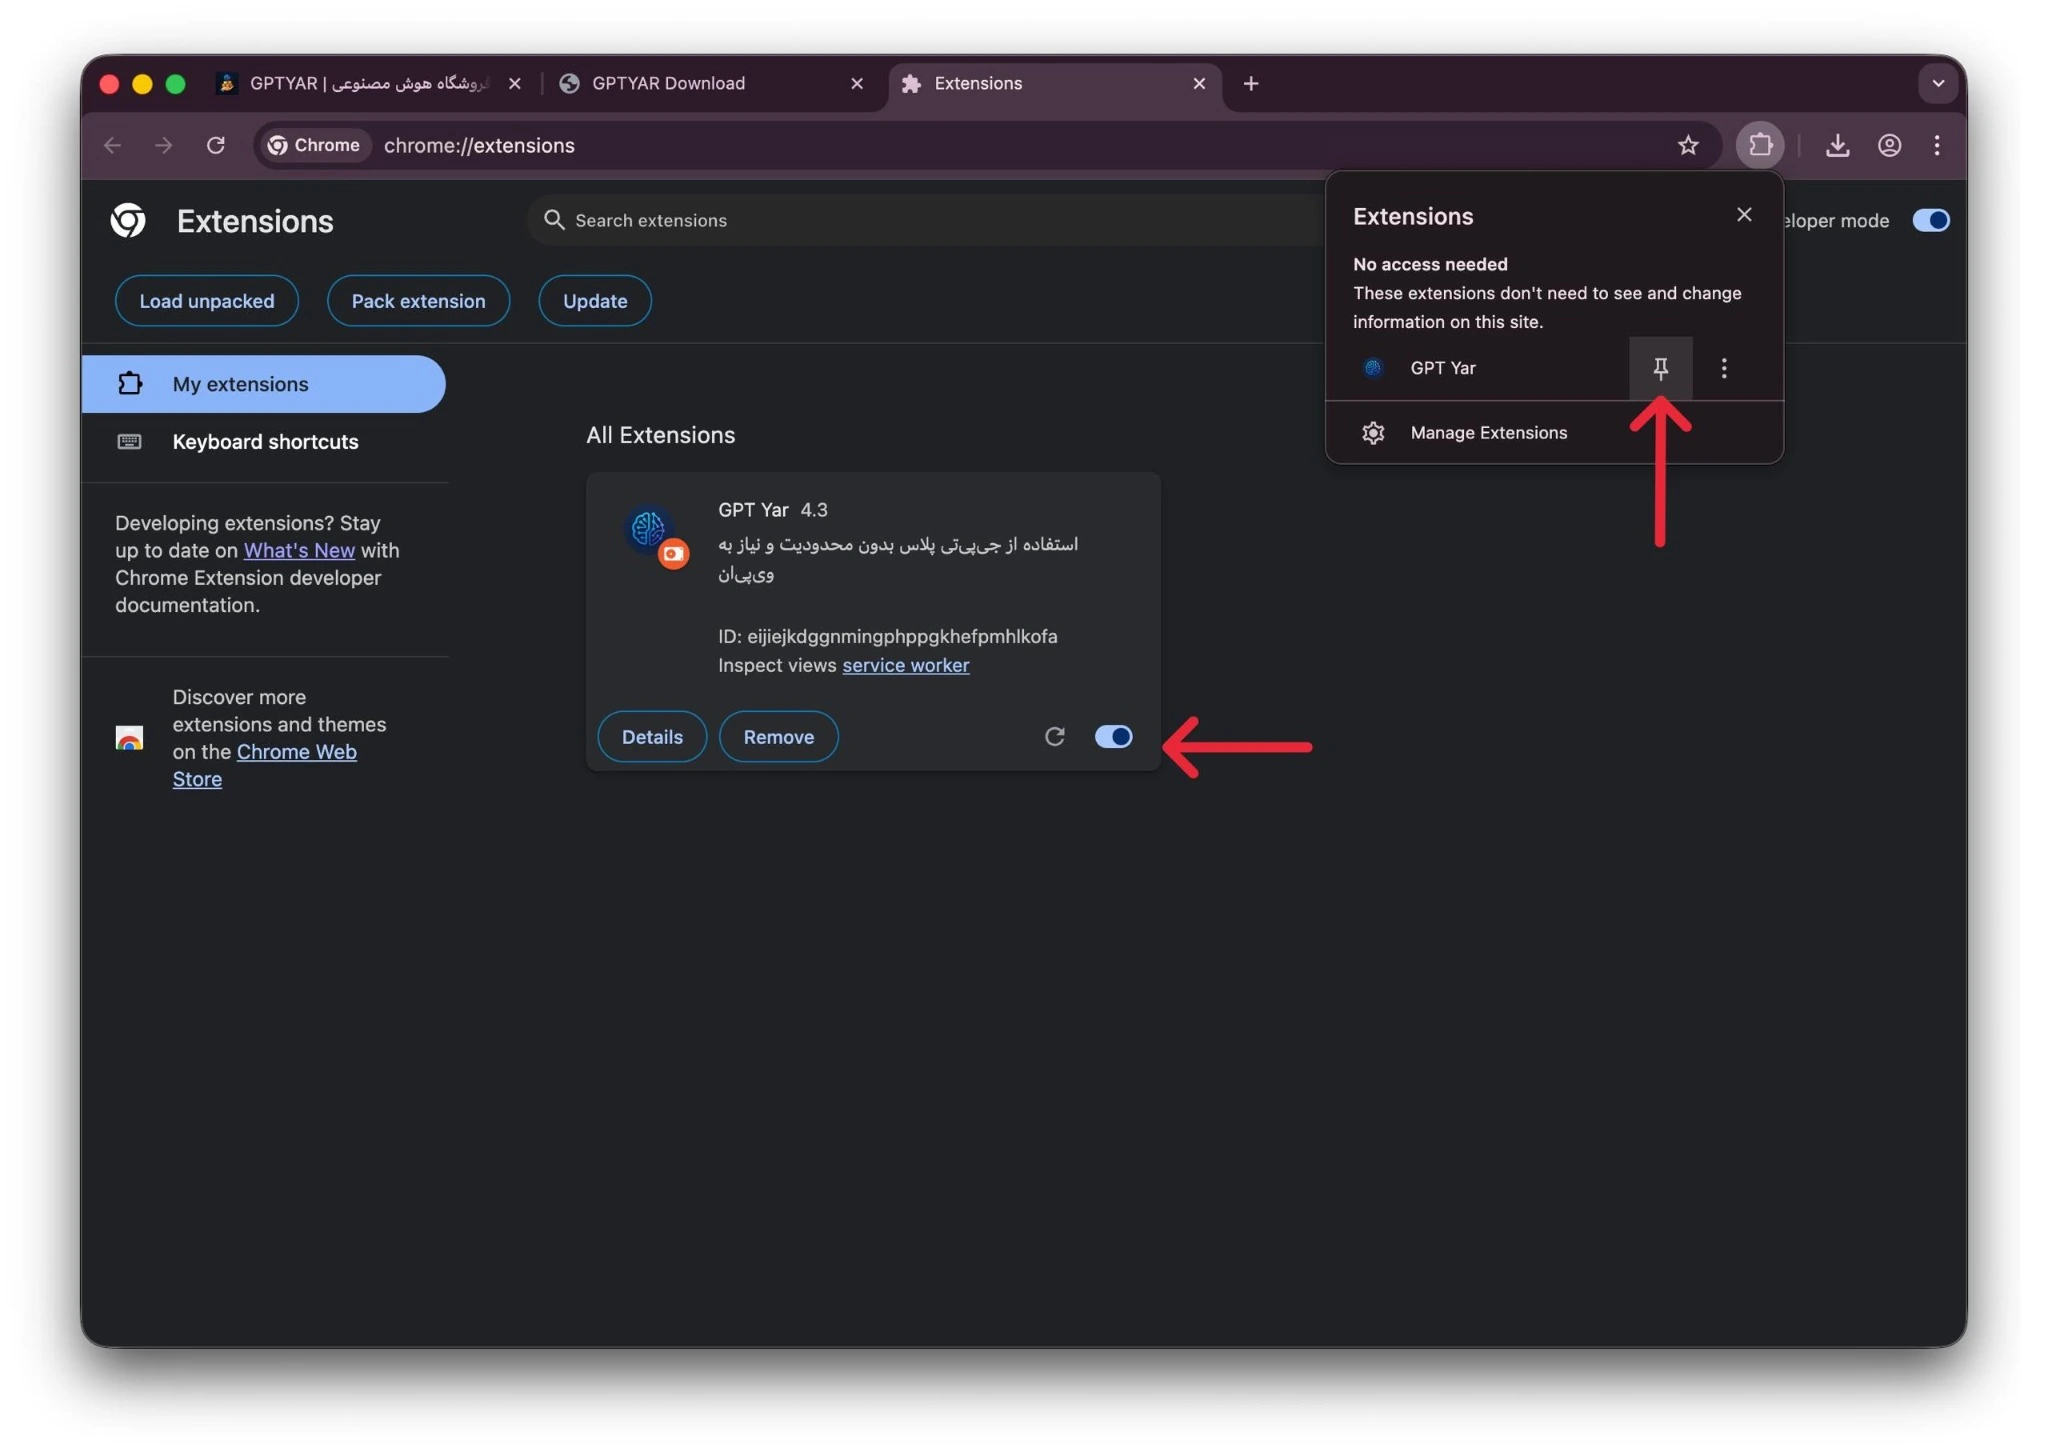This screenshot has width=2048, height=1454.
Task: Bookmark this page with the star icon
Action: [x=1688, y=146]
